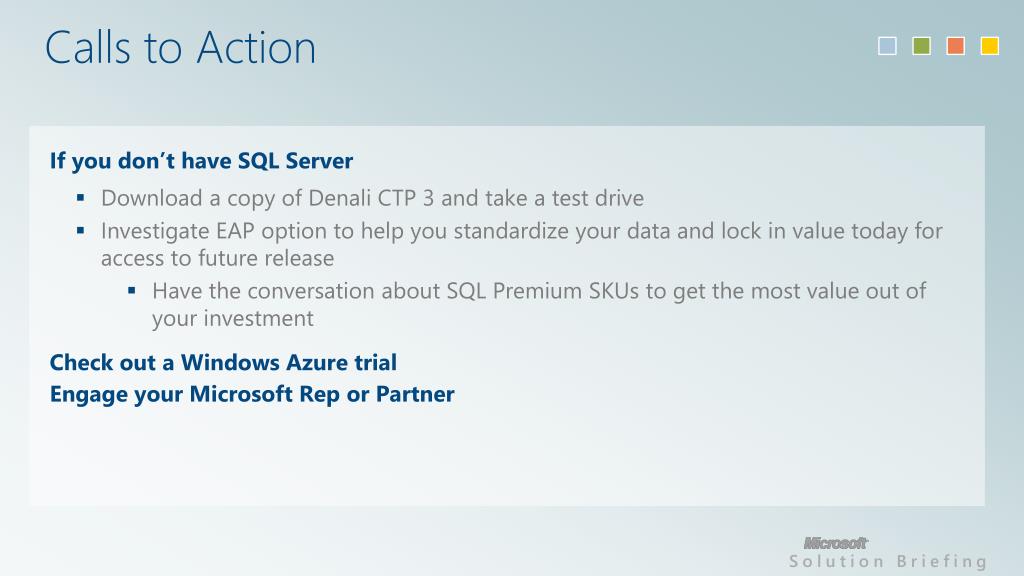Image resolution: width=1024 pixels, height=576 pixels.
Task: Select the Calls to Action title
Action: click(180, 48)
